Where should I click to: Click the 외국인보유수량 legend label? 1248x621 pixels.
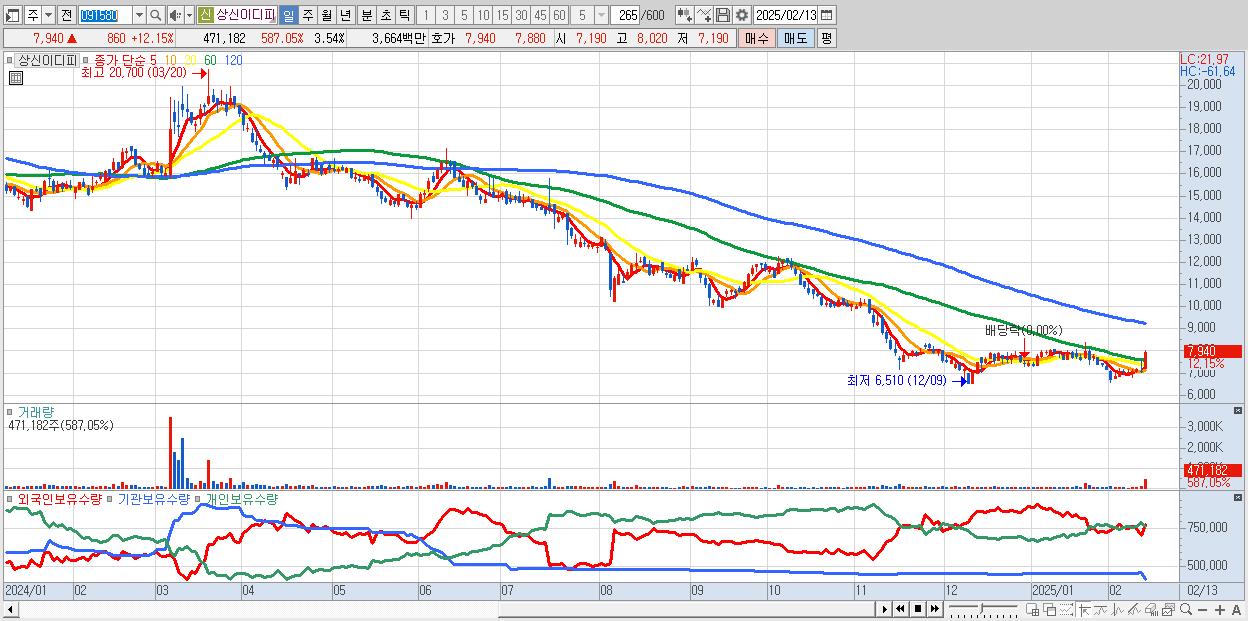tap(58, 498)
